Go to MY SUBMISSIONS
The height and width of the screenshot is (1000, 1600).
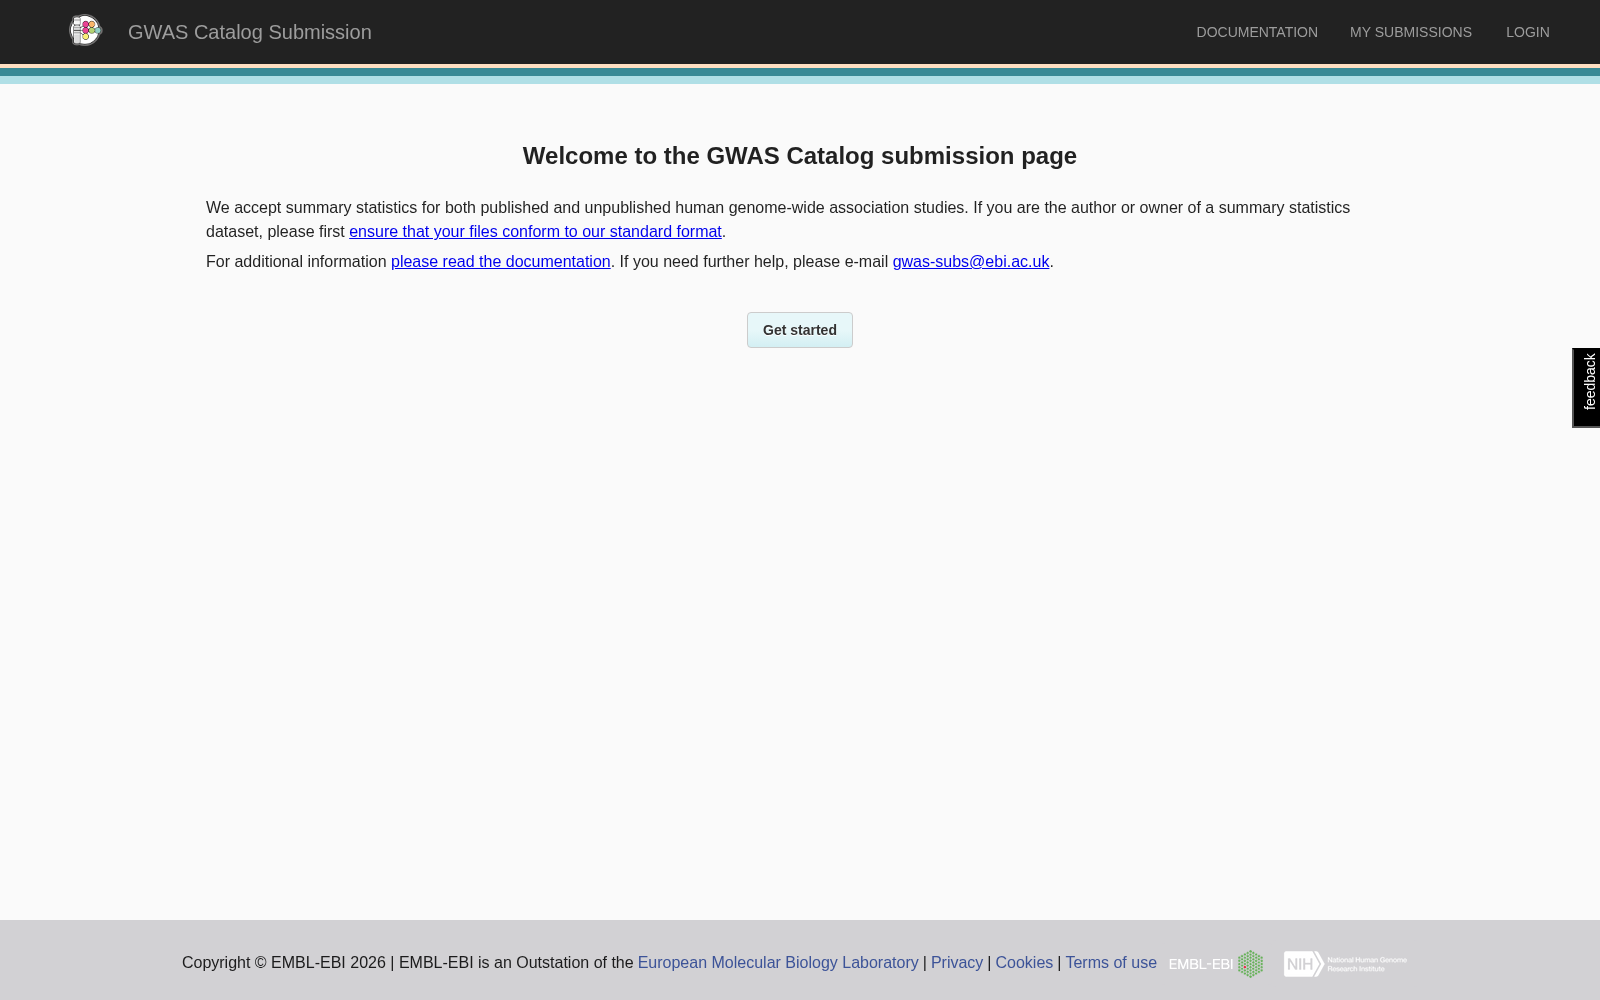tap(1411, 32)
